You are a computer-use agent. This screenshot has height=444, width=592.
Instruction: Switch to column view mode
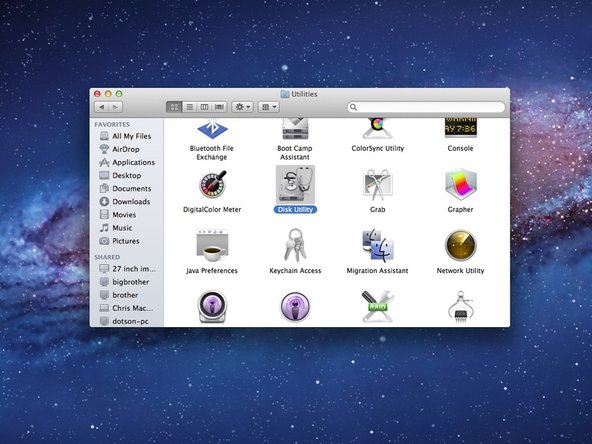point(204,107)
